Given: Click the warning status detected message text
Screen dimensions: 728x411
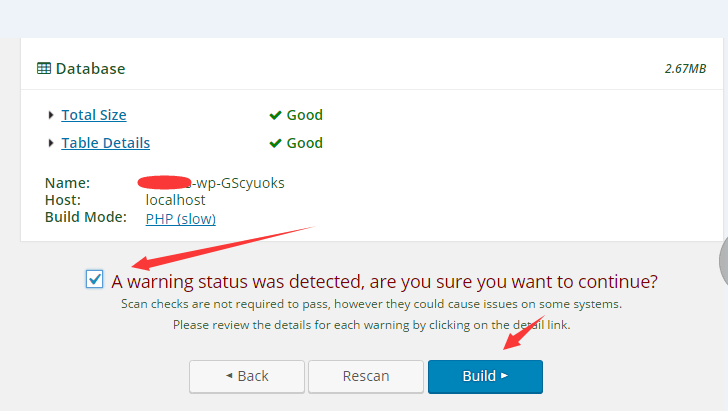Looking at the screenshot, I should 384,281.
